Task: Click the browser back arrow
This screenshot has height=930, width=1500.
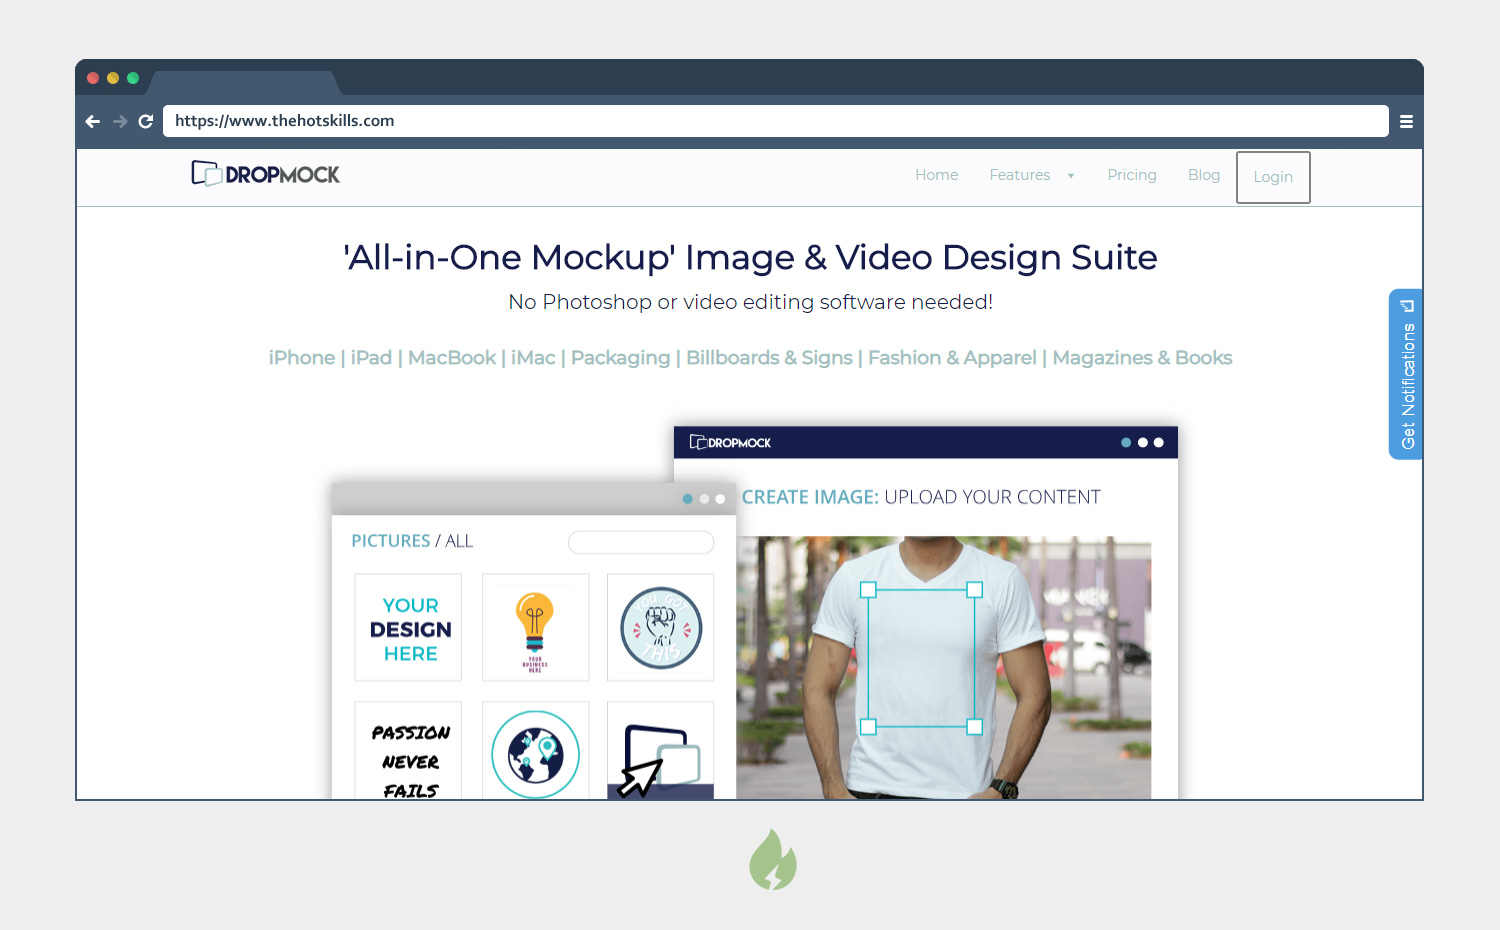Action: [93, 121]
